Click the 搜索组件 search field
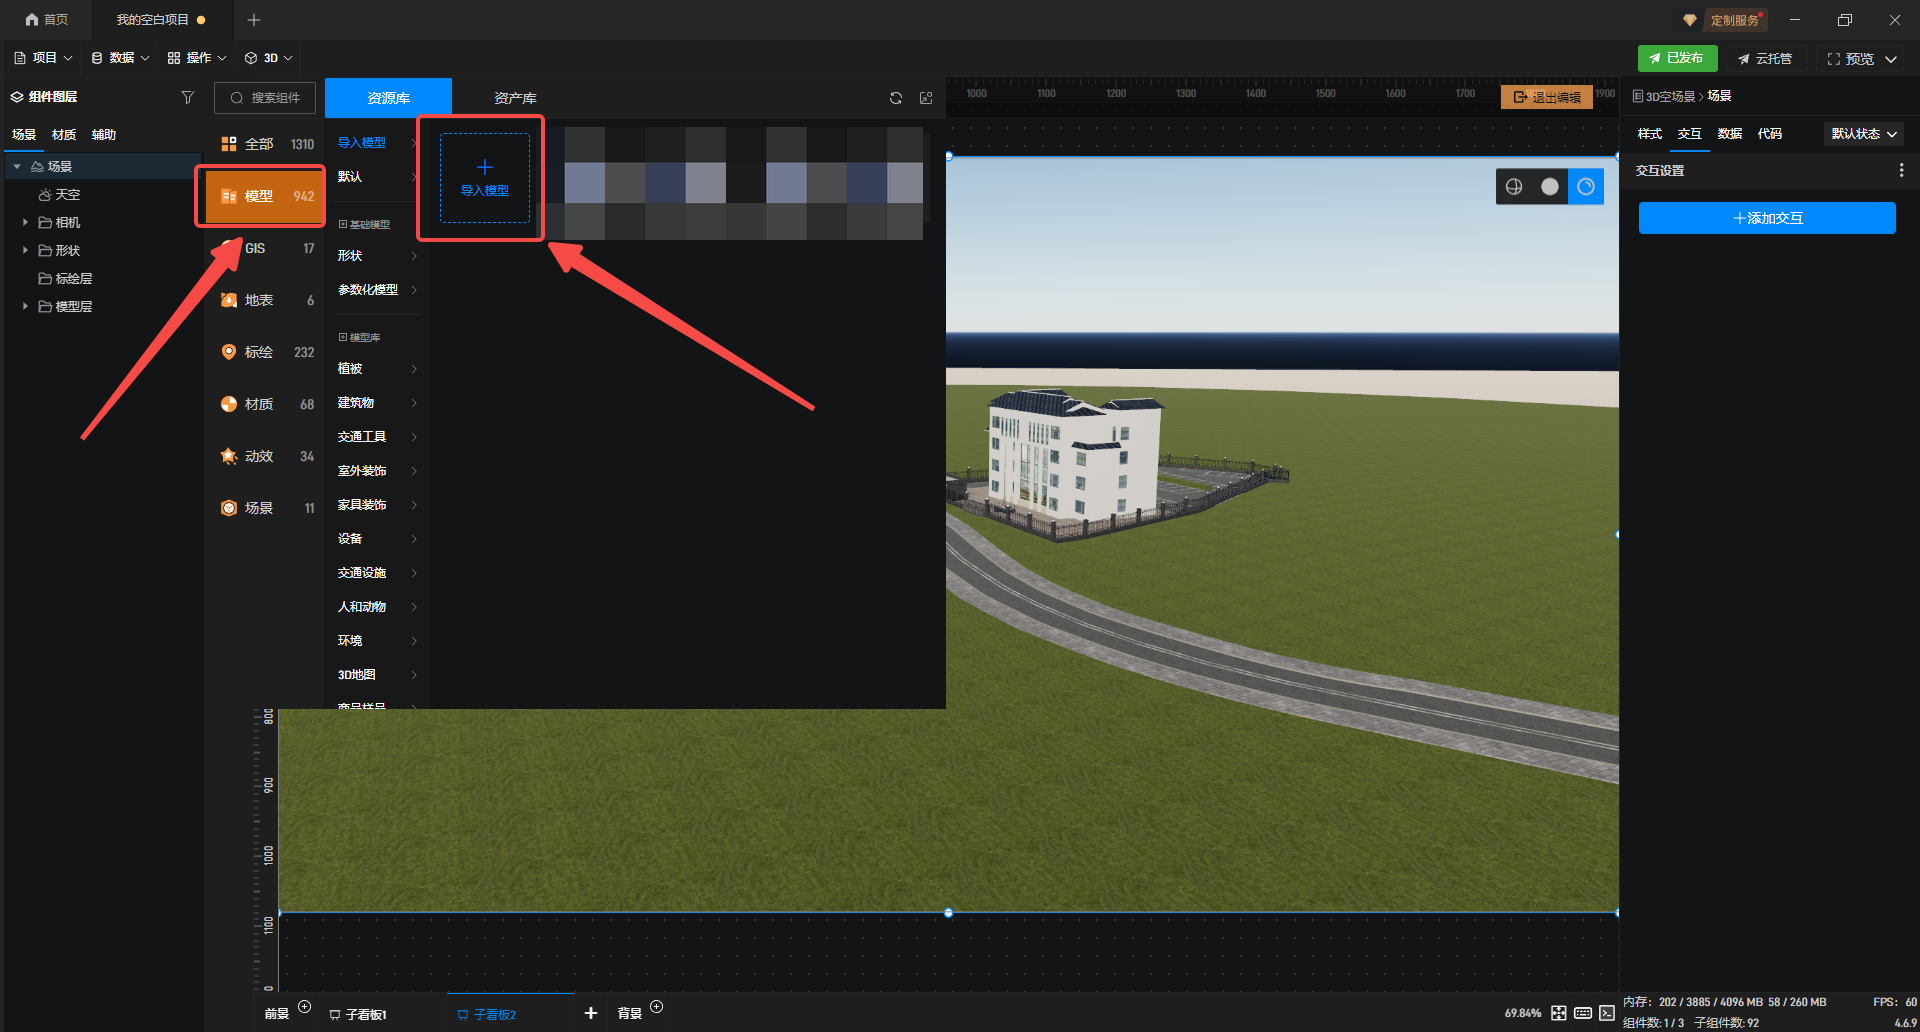The height and width of the screenshot is (1032, 1920). coord(265,98)
